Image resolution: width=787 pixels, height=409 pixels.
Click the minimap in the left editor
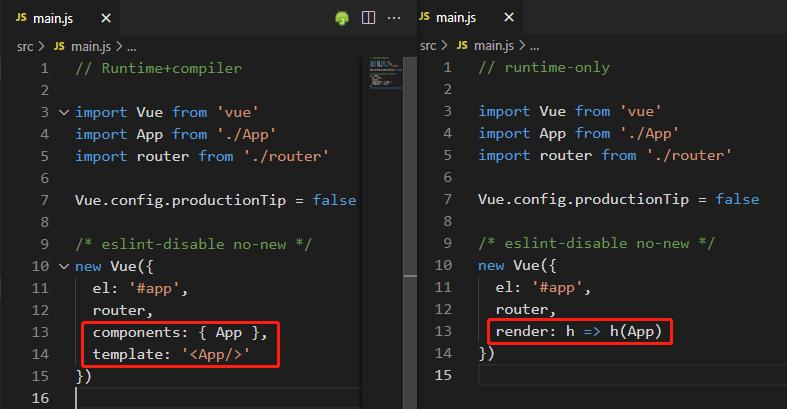point(385,73)
